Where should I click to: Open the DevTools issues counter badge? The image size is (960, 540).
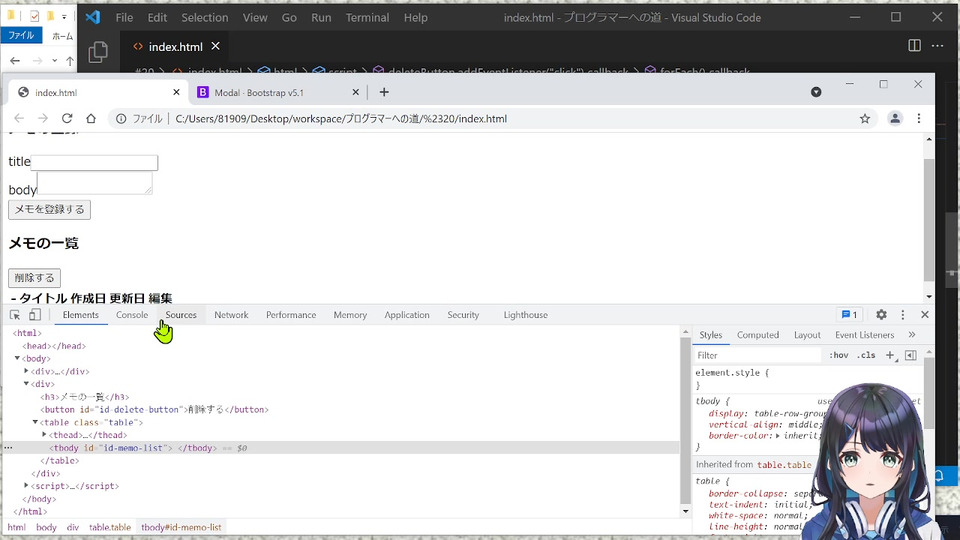[849, 315]
